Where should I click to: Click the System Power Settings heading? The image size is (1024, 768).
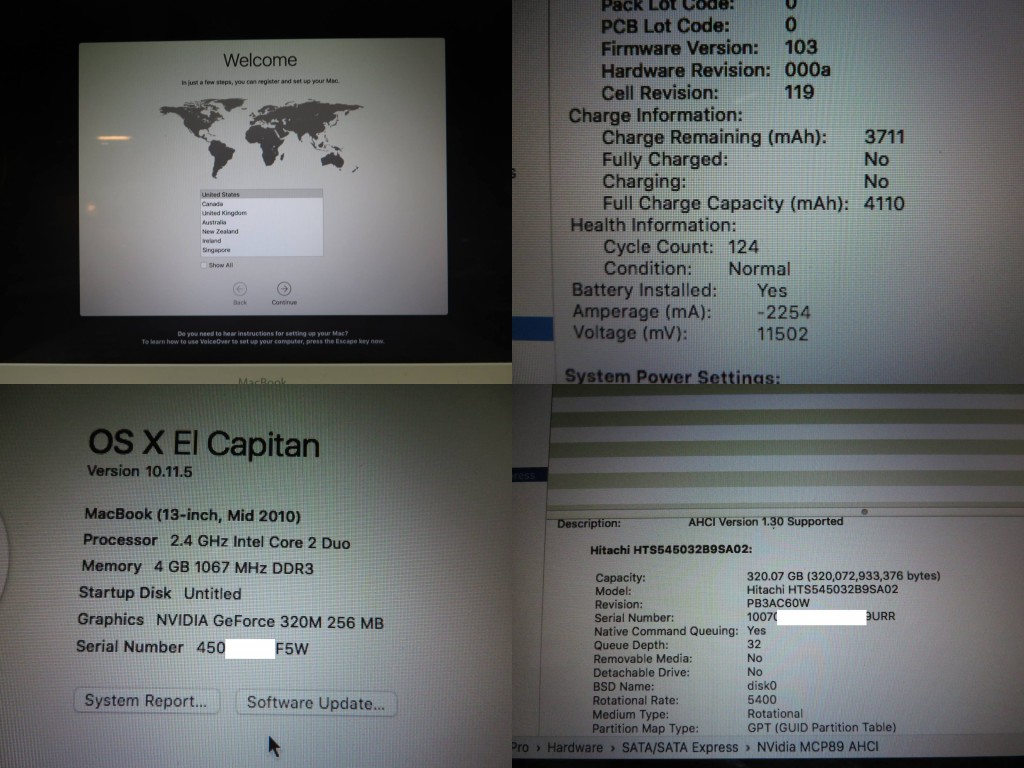(672, 376)
